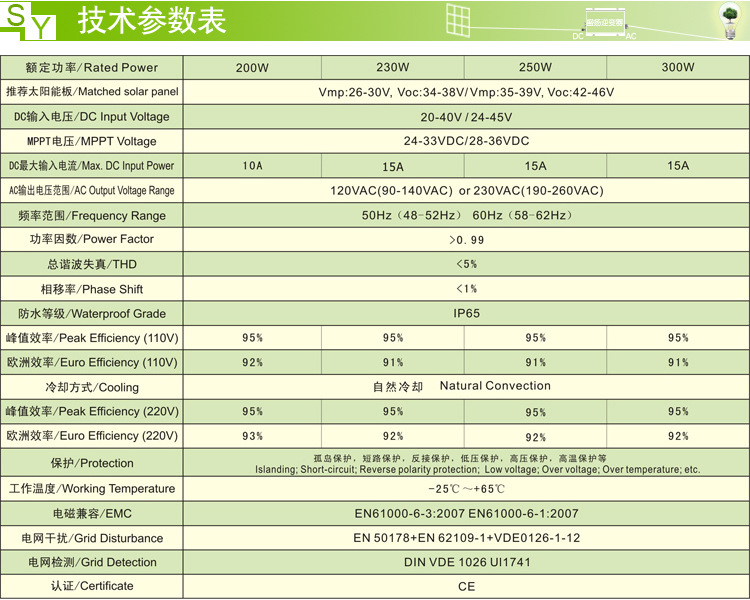Click the <1% phase shift value
The image size is (750, 600).
pos(466,289)
